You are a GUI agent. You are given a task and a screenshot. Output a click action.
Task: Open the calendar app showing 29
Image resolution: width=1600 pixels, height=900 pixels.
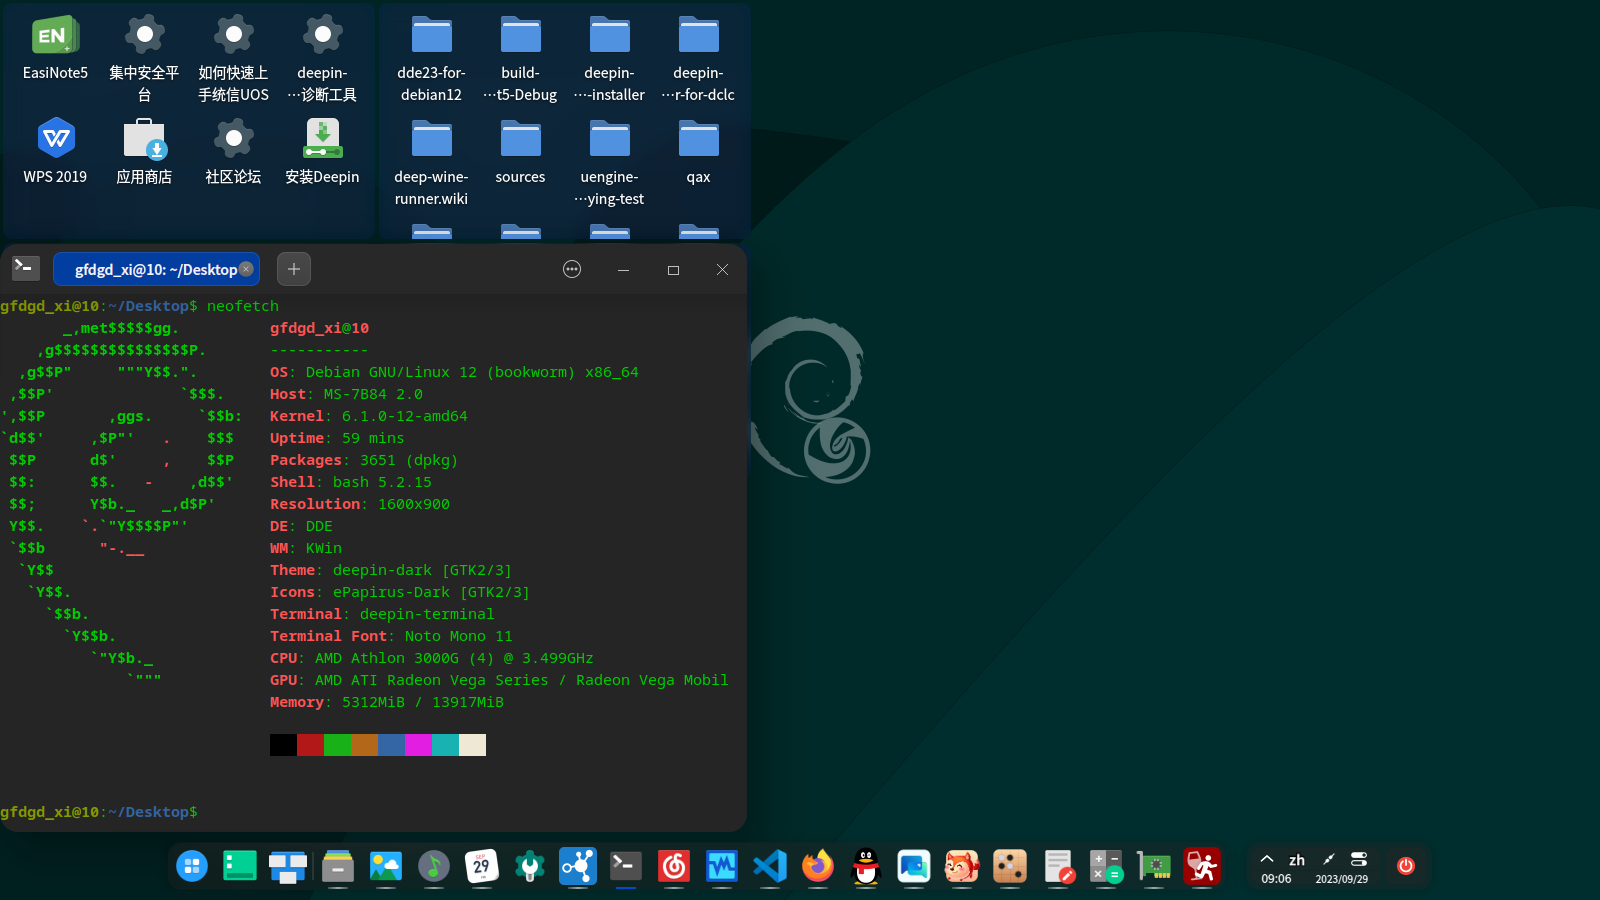click(x=481, y=866)
